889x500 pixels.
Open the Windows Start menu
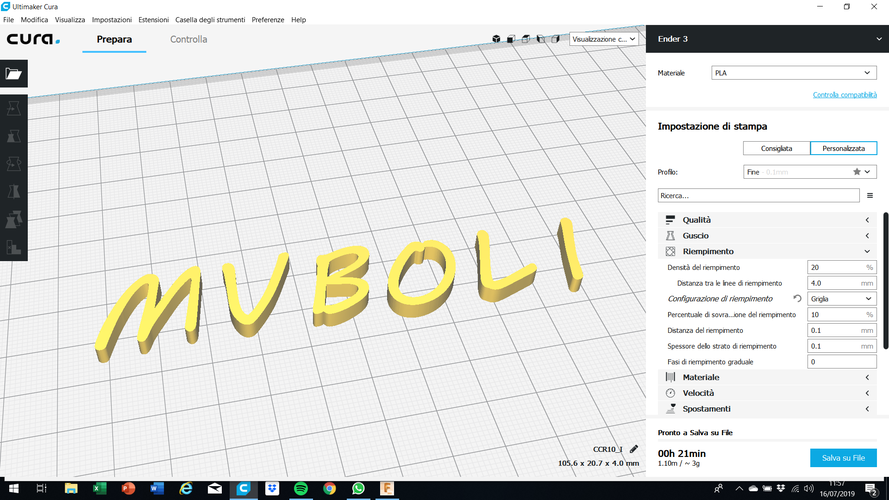point(14,488)
